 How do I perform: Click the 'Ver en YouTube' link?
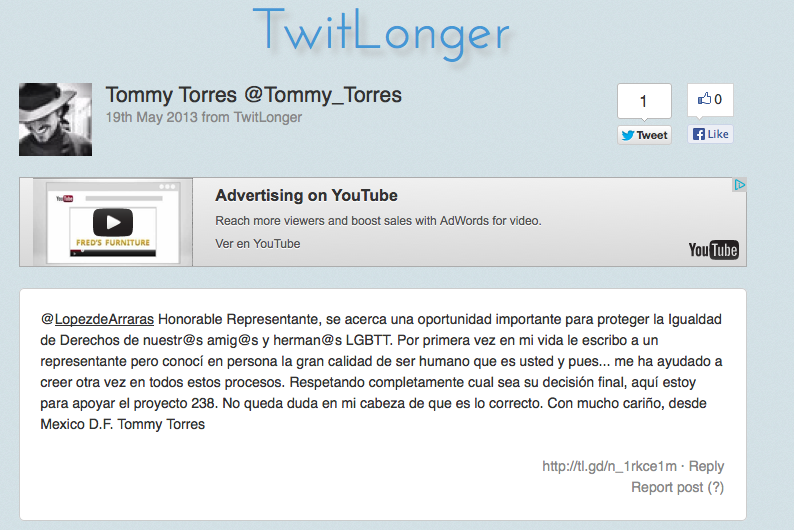point(257,244)
